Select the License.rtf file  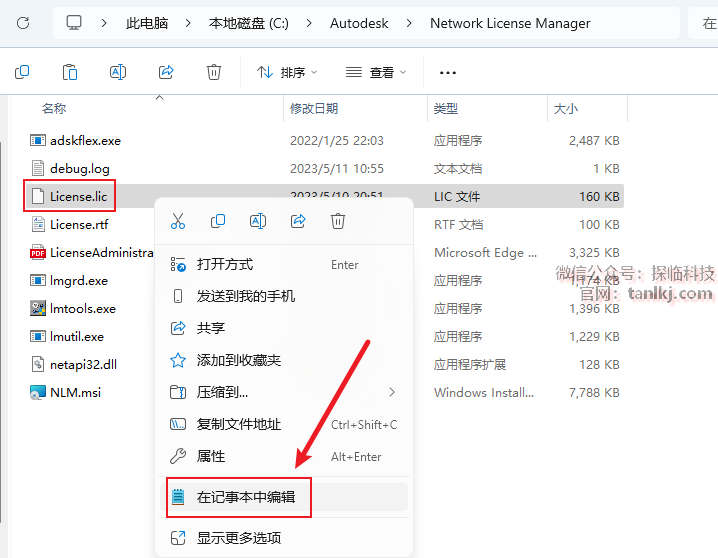click(79, 224)
